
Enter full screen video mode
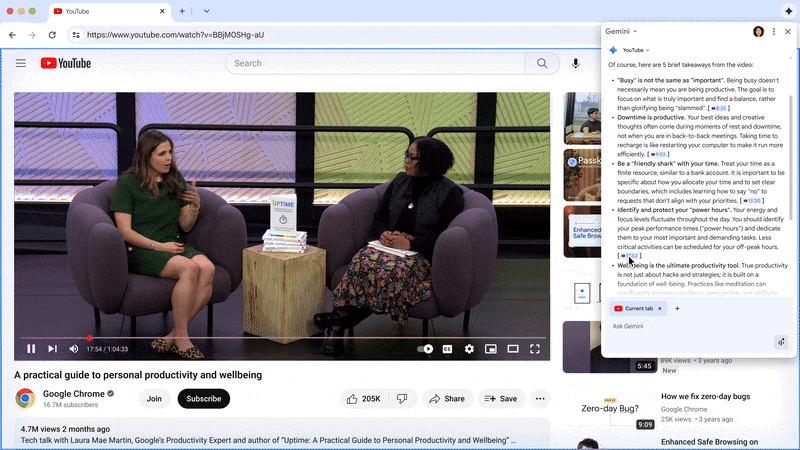pos(535,349)
